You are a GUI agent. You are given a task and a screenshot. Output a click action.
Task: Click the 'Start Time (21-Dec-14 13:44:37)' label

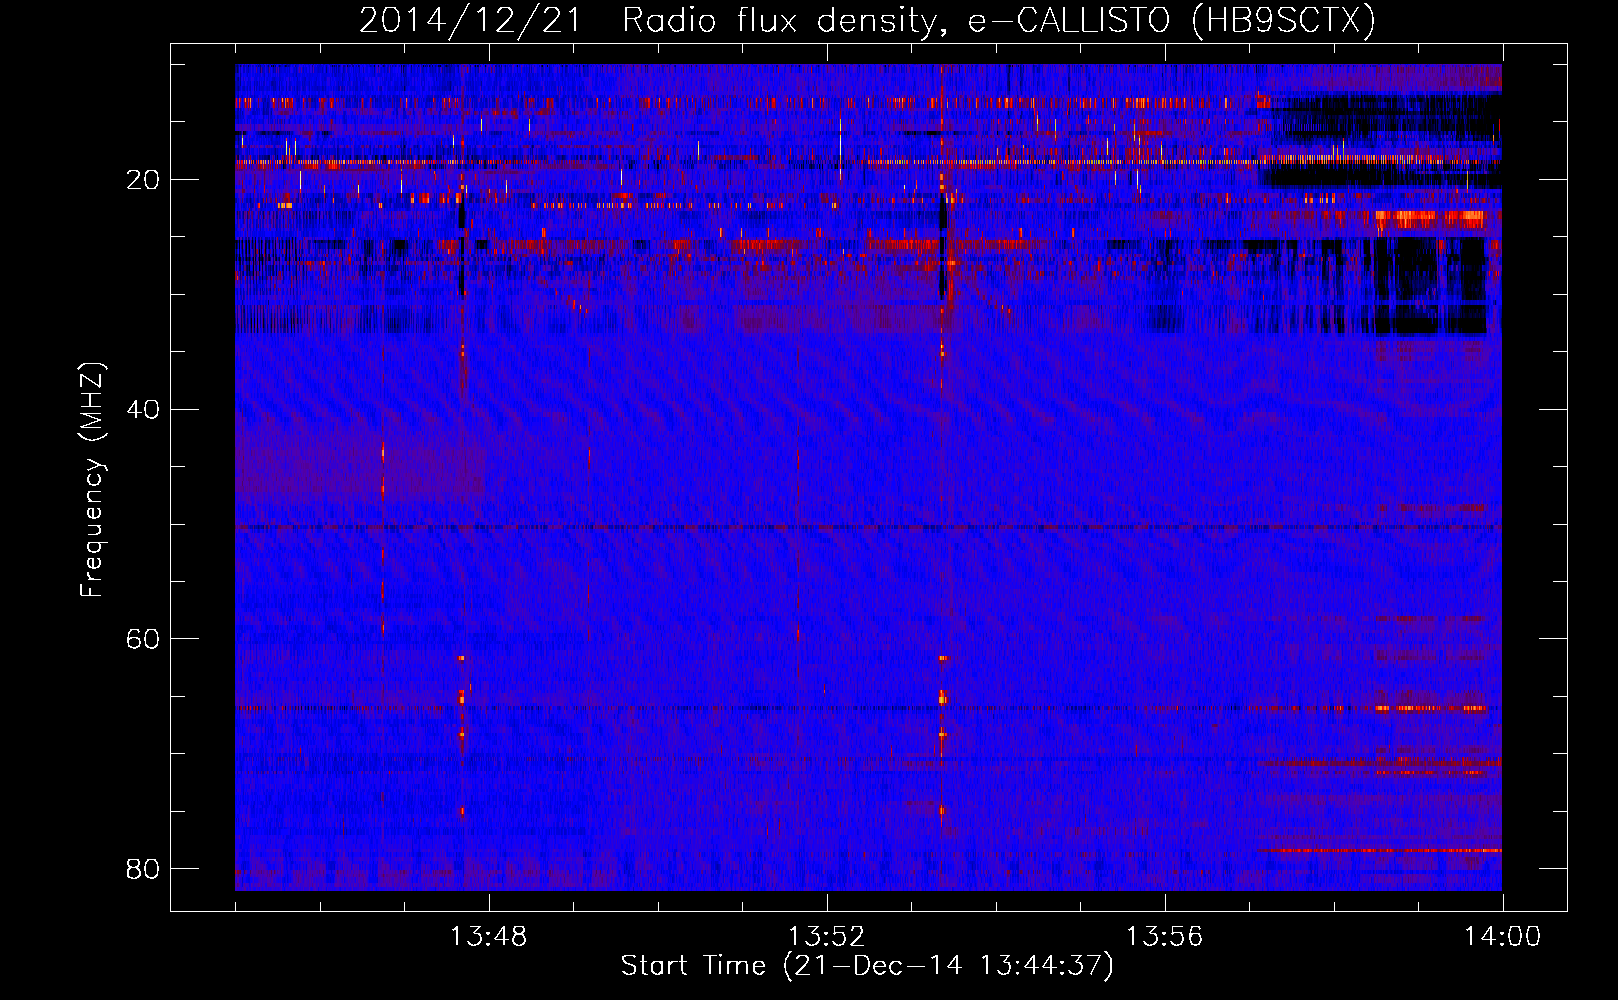tap(867, 966)
